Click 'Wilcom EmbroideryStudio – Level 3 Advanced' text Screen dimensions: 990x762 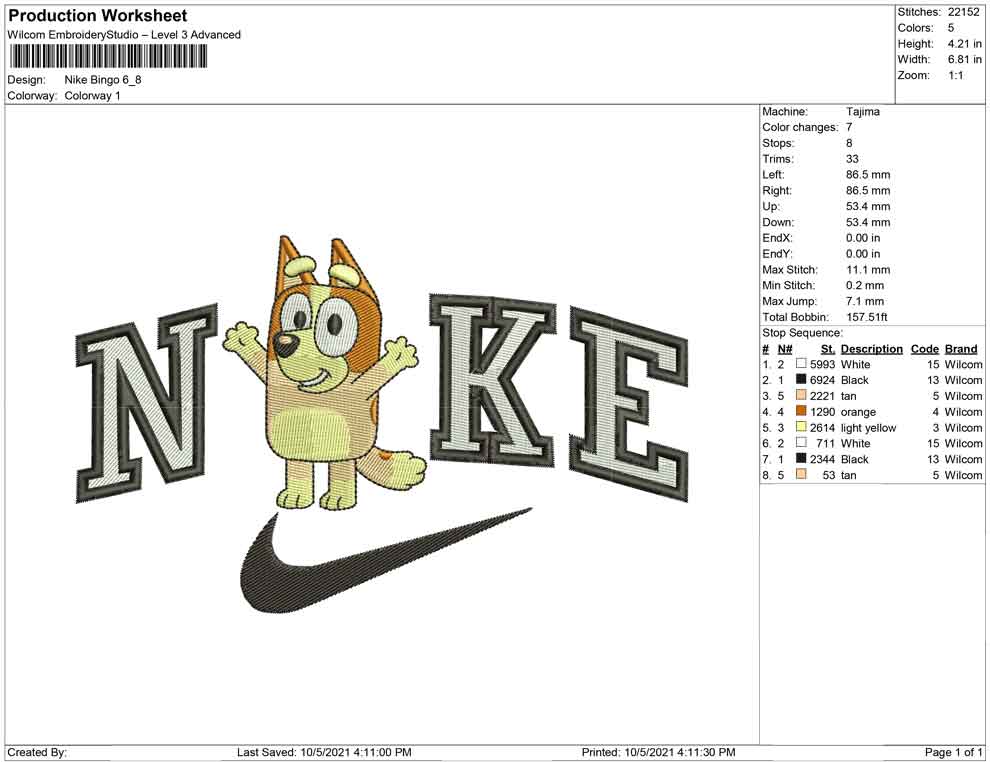[124, 35]
